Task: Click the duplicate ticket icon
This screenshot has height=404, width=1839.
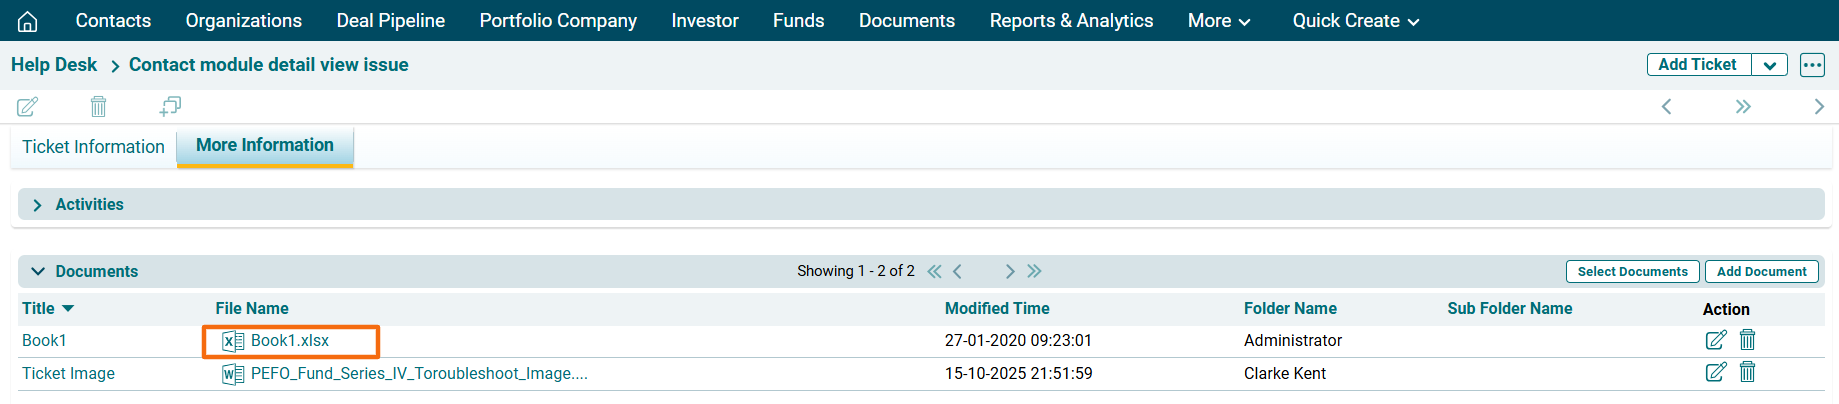Action: coord(170,106)
